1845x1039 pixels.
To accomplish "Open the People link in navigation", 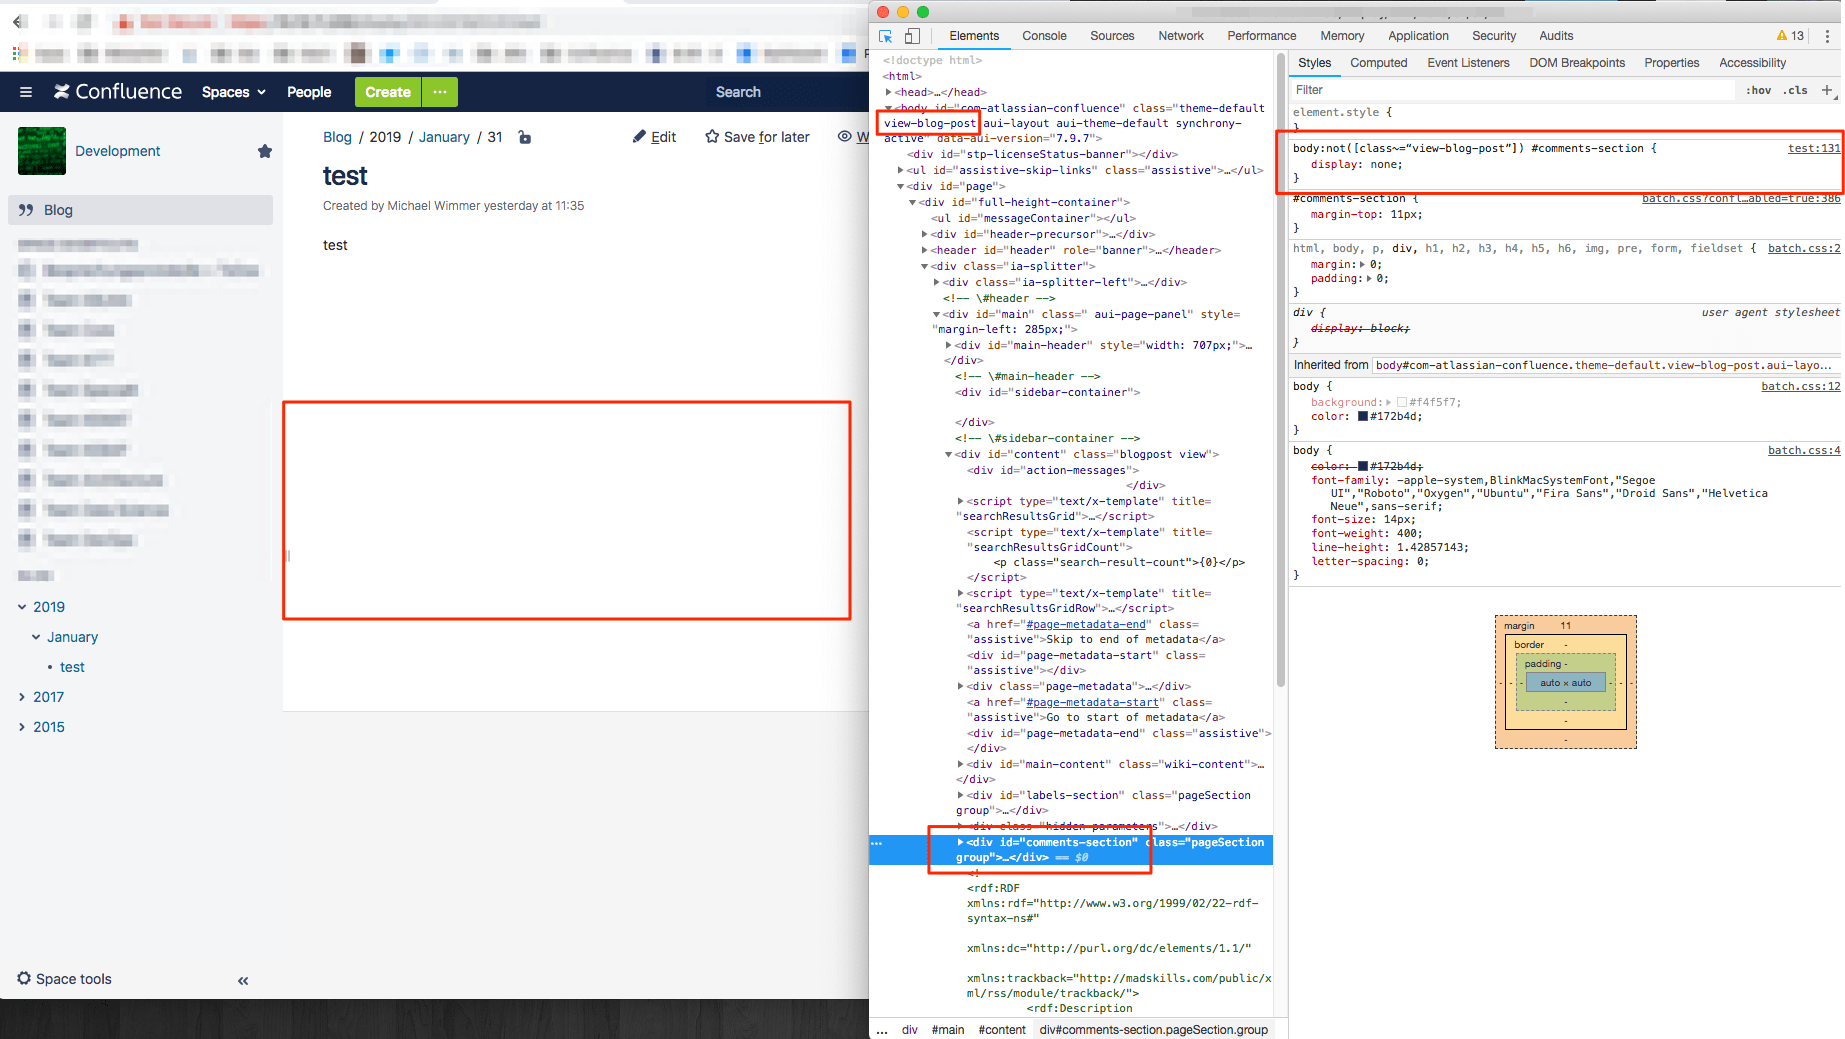I will pos(309,92).
